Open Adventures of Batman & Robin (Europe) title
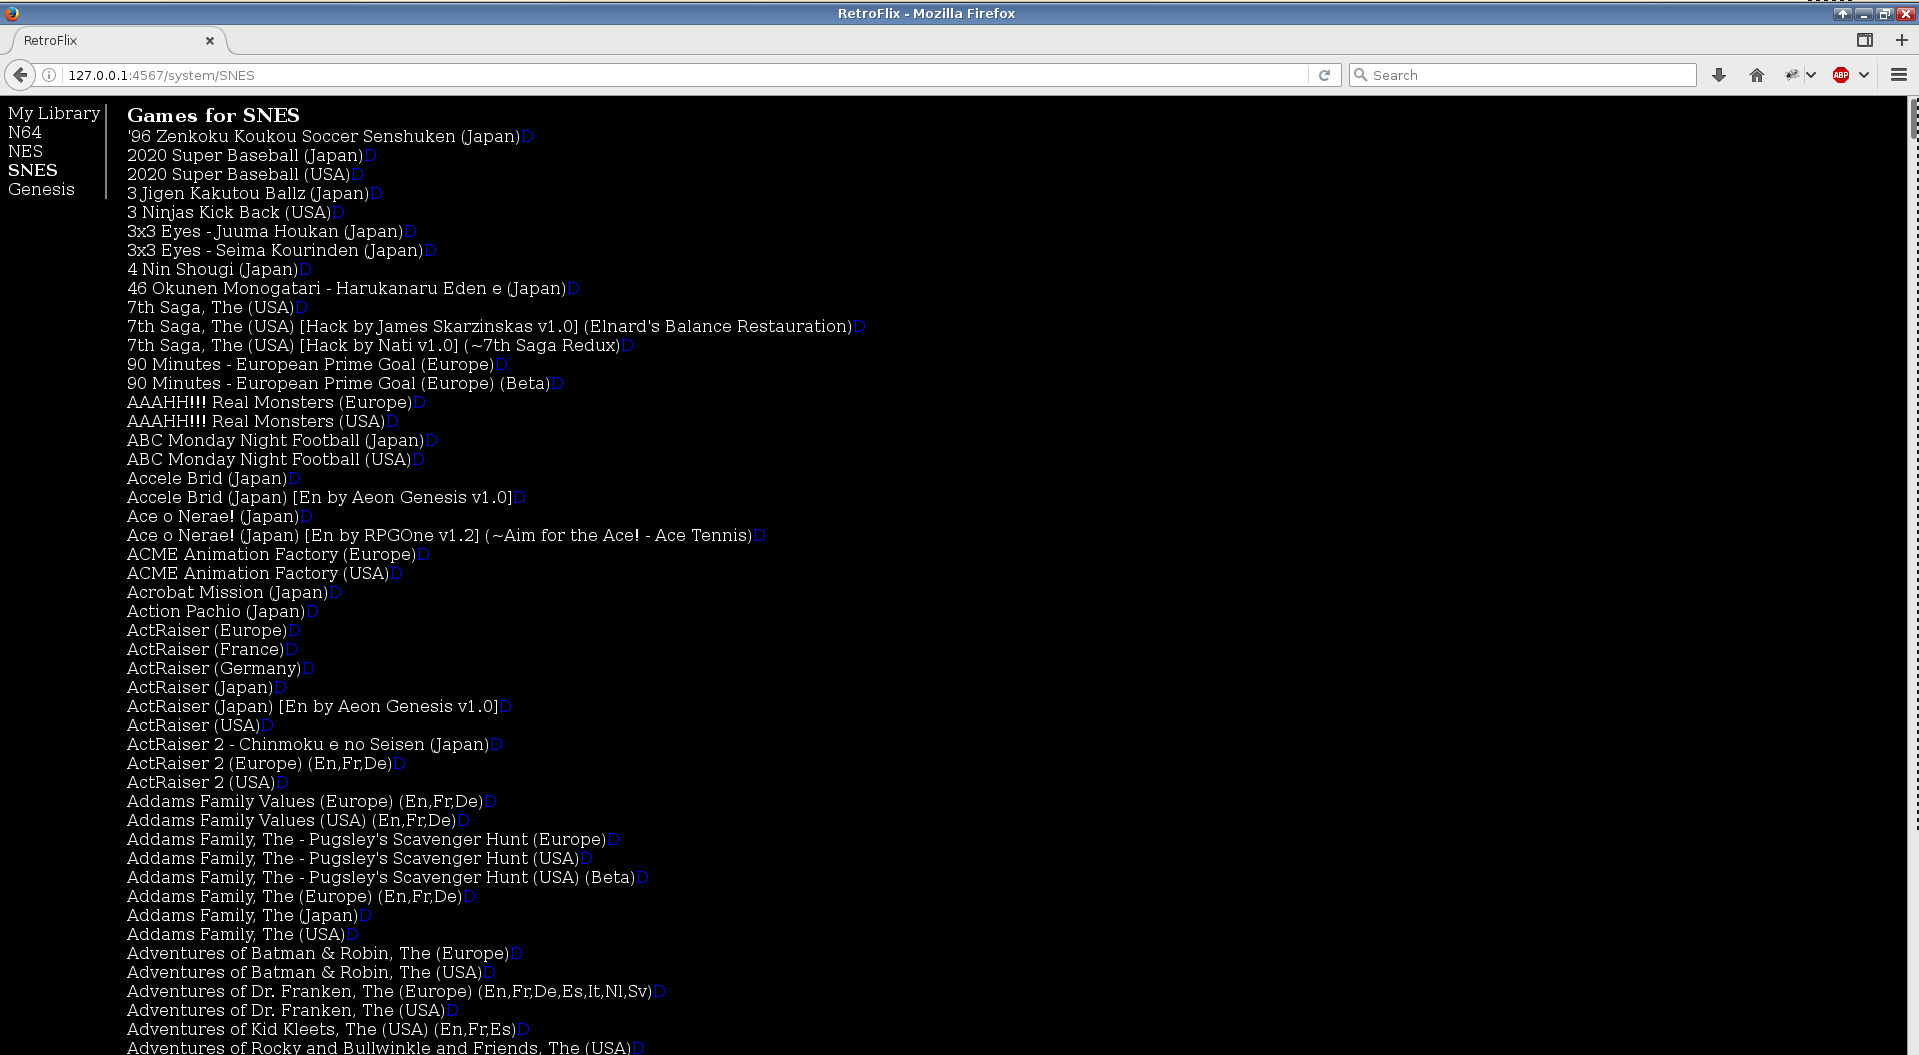The height and width of the screenshot is (1055, 1919). [318, 953]
